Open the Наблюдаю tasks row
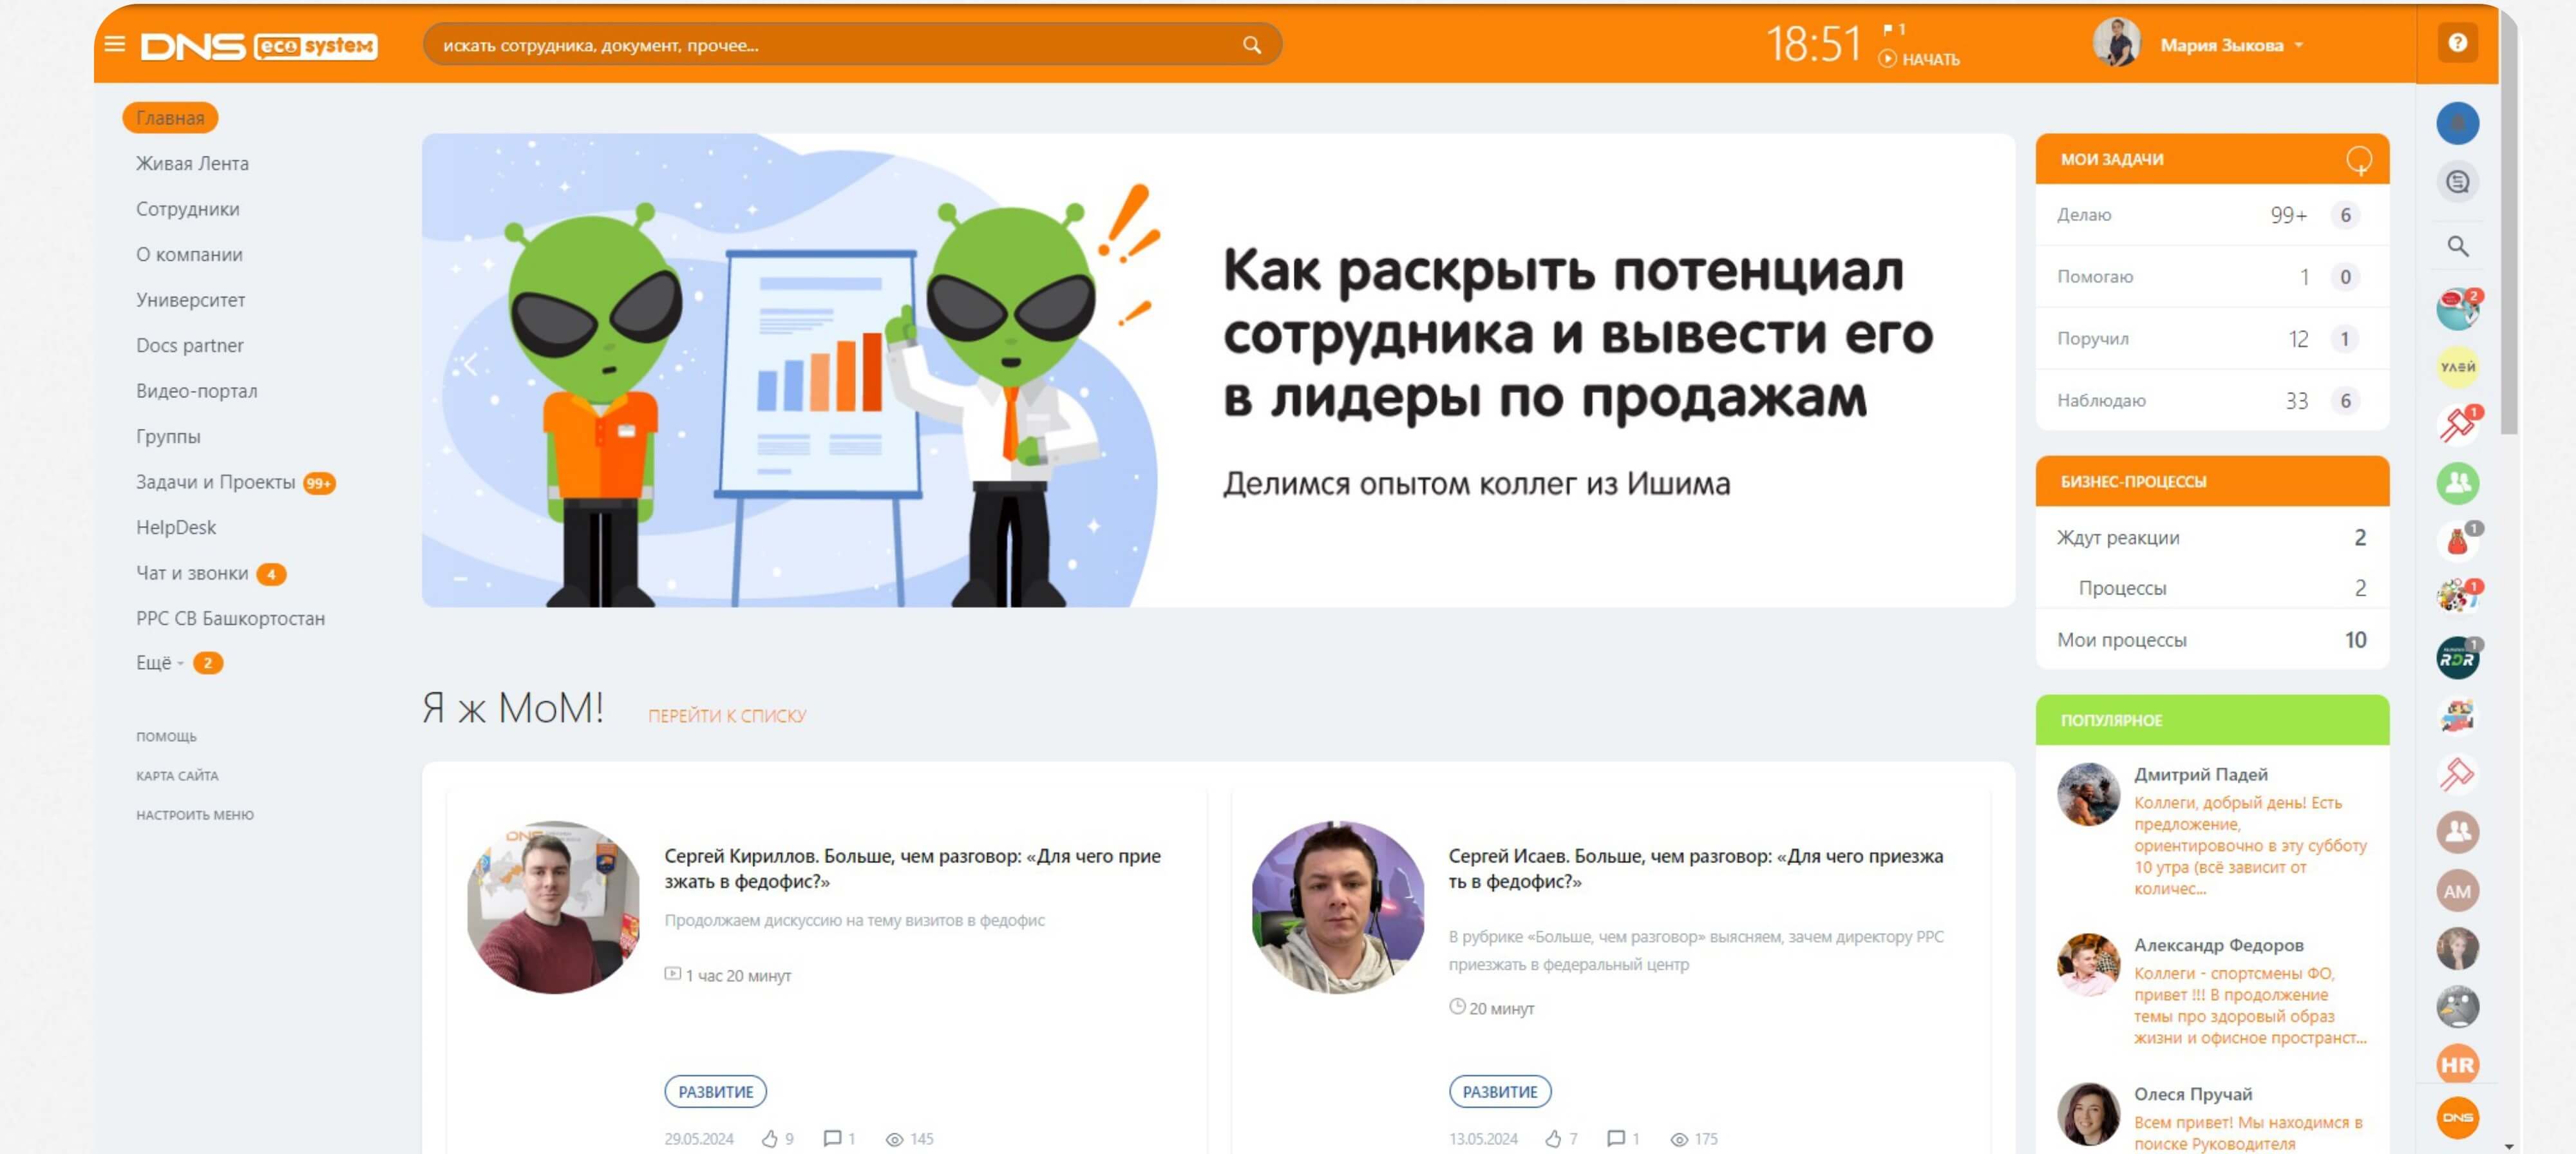This screenshot has width=2576, height=1154. [x=2211, y=401]
